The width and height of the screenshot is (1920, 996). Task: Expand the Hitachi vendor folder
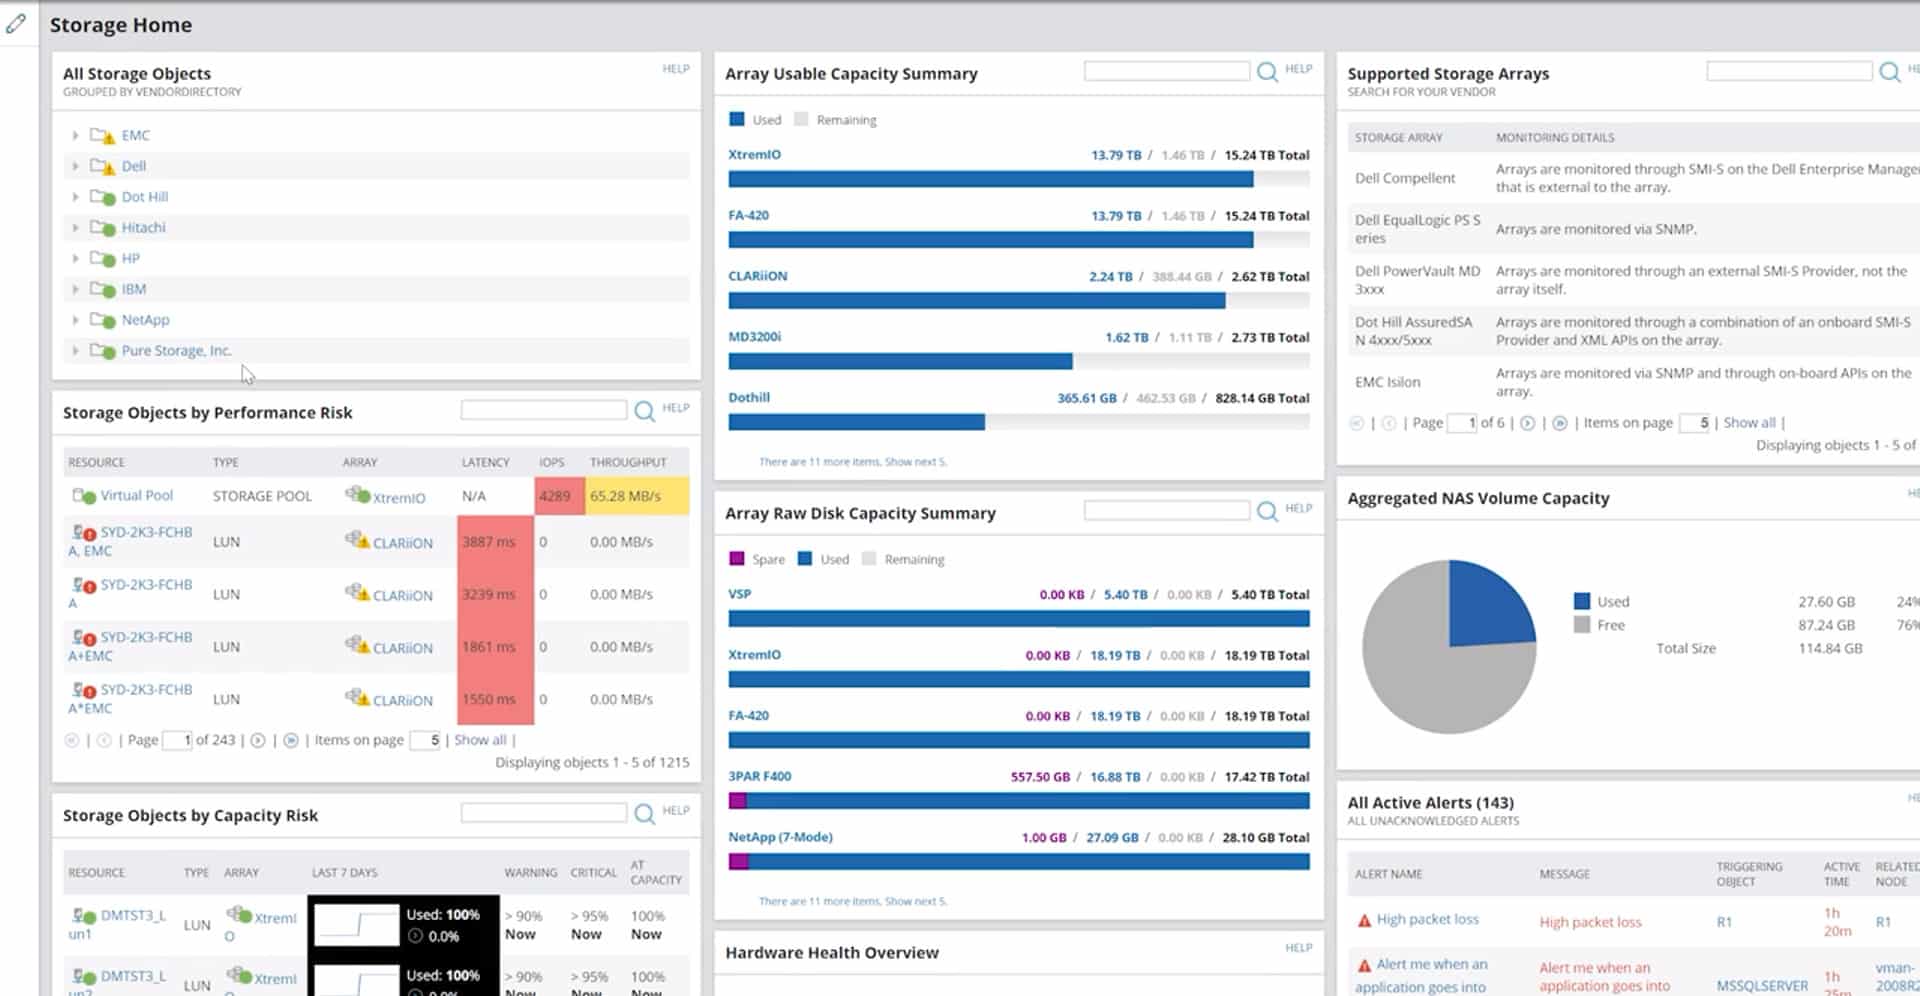coord(75,228)
